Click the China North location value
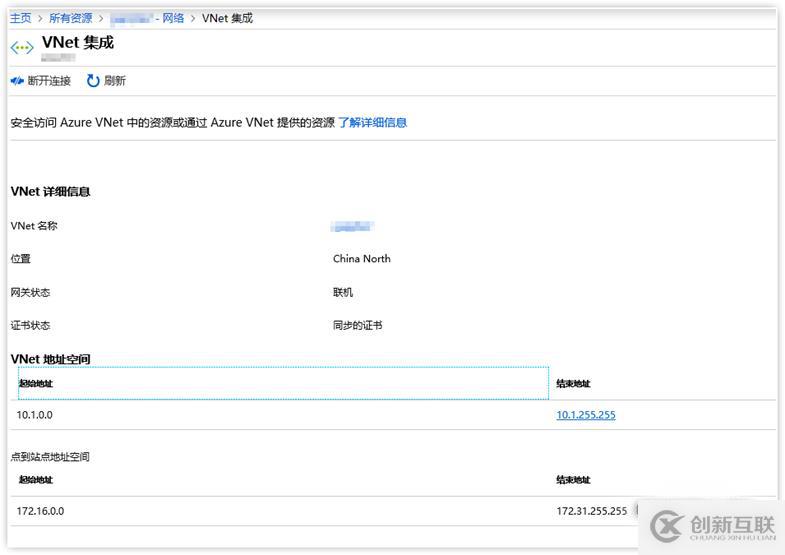 (361, 259)
